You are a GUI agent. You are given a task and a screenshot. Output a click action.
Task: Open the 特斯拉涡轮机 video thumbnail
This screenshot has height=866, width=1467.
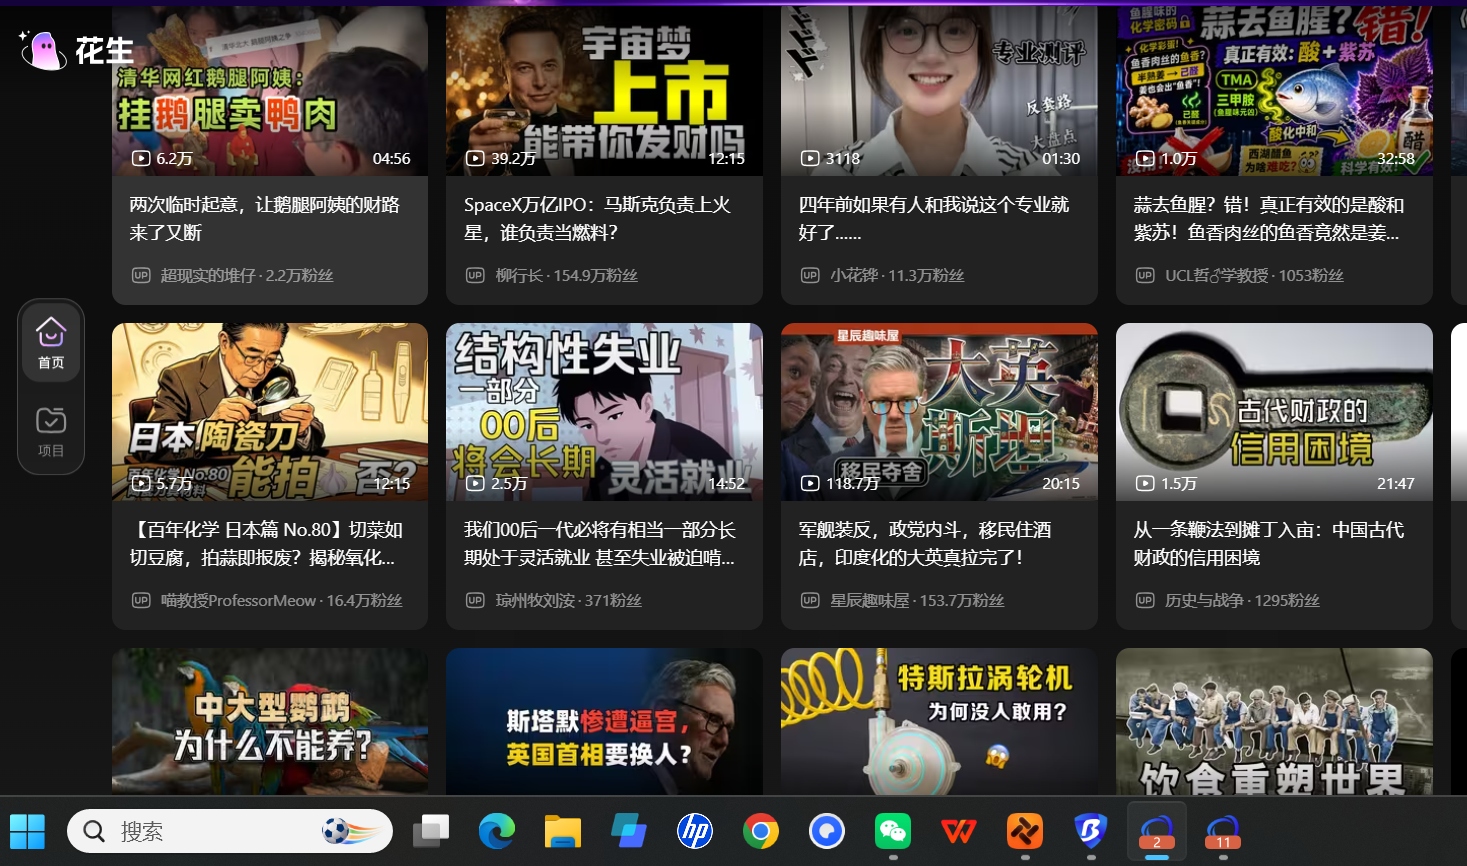[939, 722]
